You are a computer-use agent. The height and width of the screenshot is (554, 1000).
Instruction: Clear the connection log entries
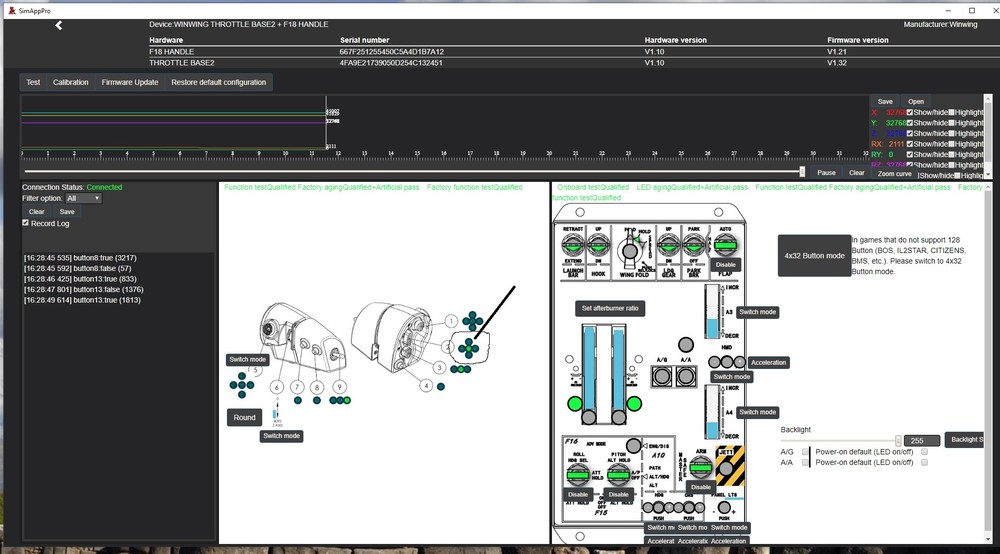point(36,212)
